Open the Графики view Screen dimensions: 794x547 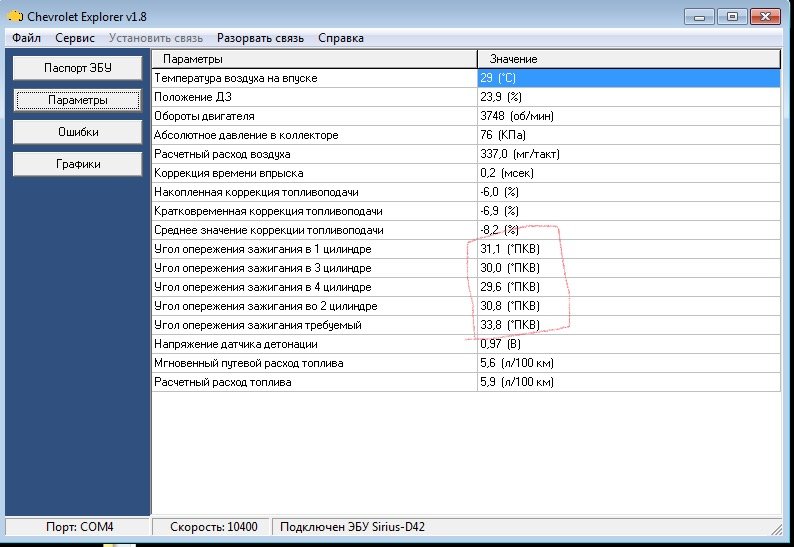[x=77, y=164]
